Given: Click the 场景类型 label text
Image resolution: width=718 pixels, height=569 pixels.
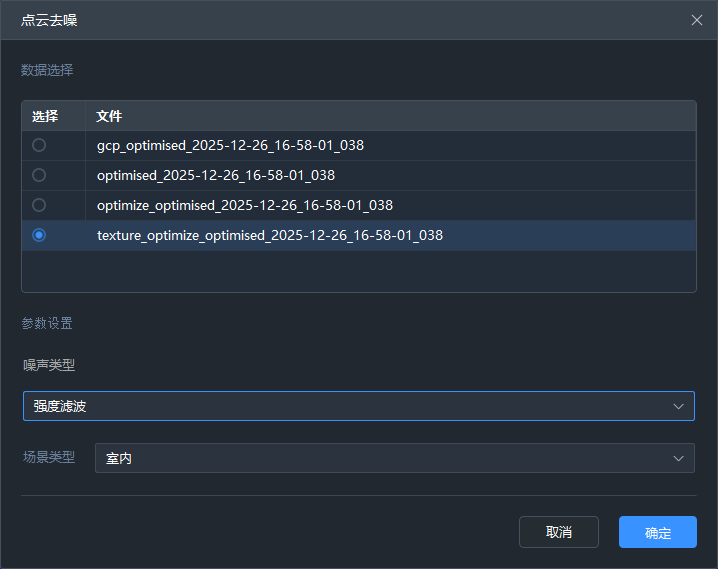Looking at the screenshot, I should (49, 457).
